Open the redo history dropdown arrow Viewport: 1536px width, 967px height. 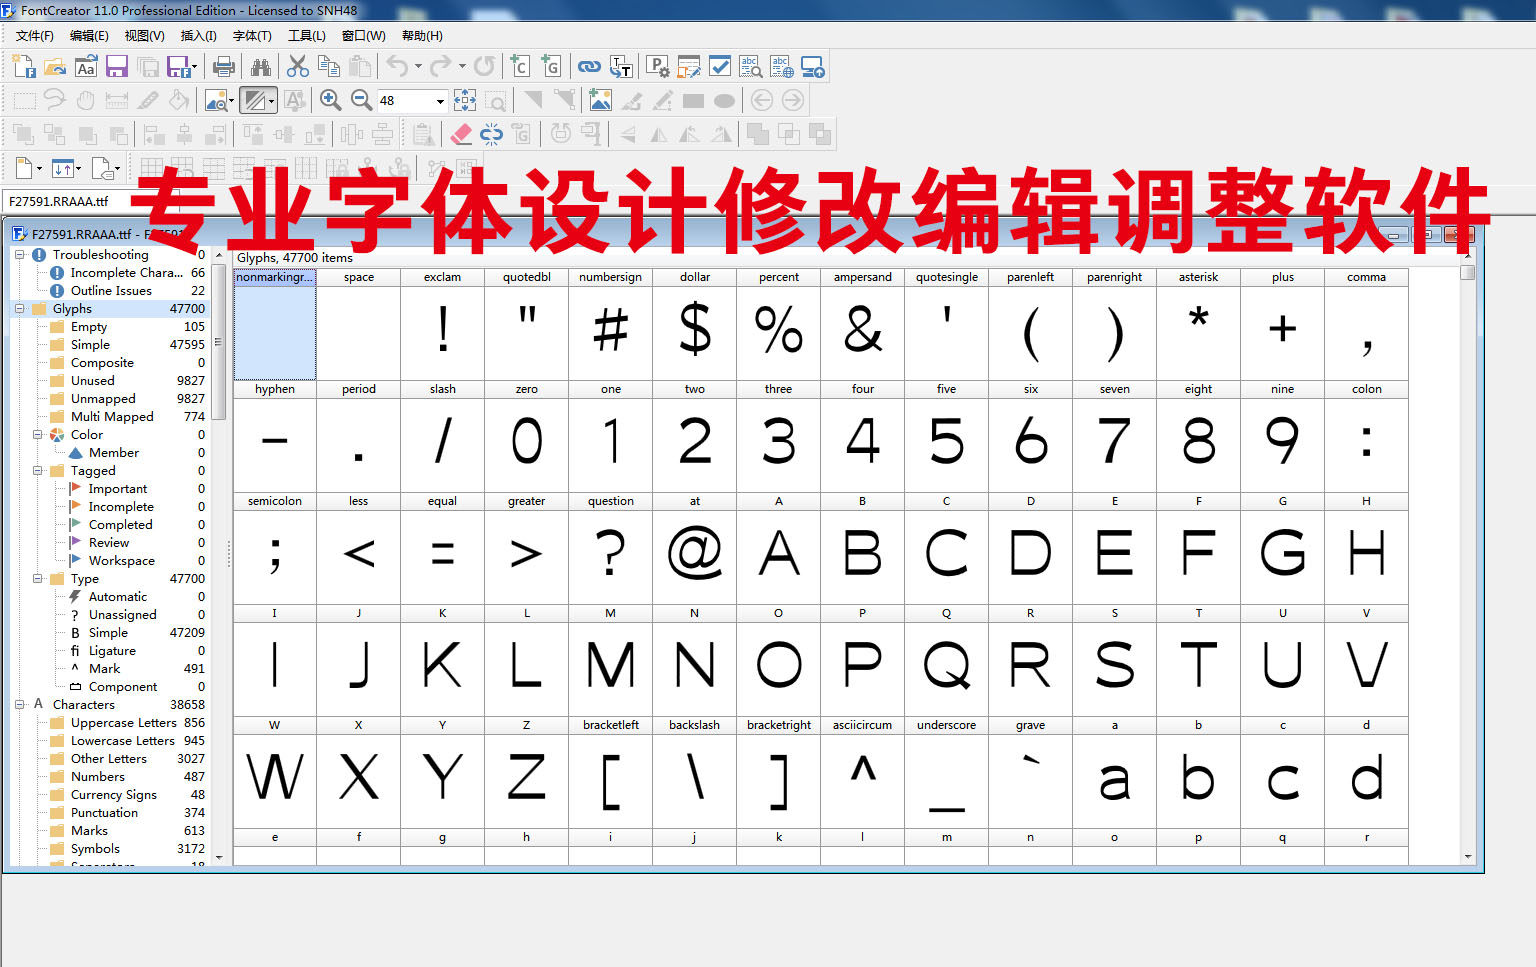pos(461,66)
